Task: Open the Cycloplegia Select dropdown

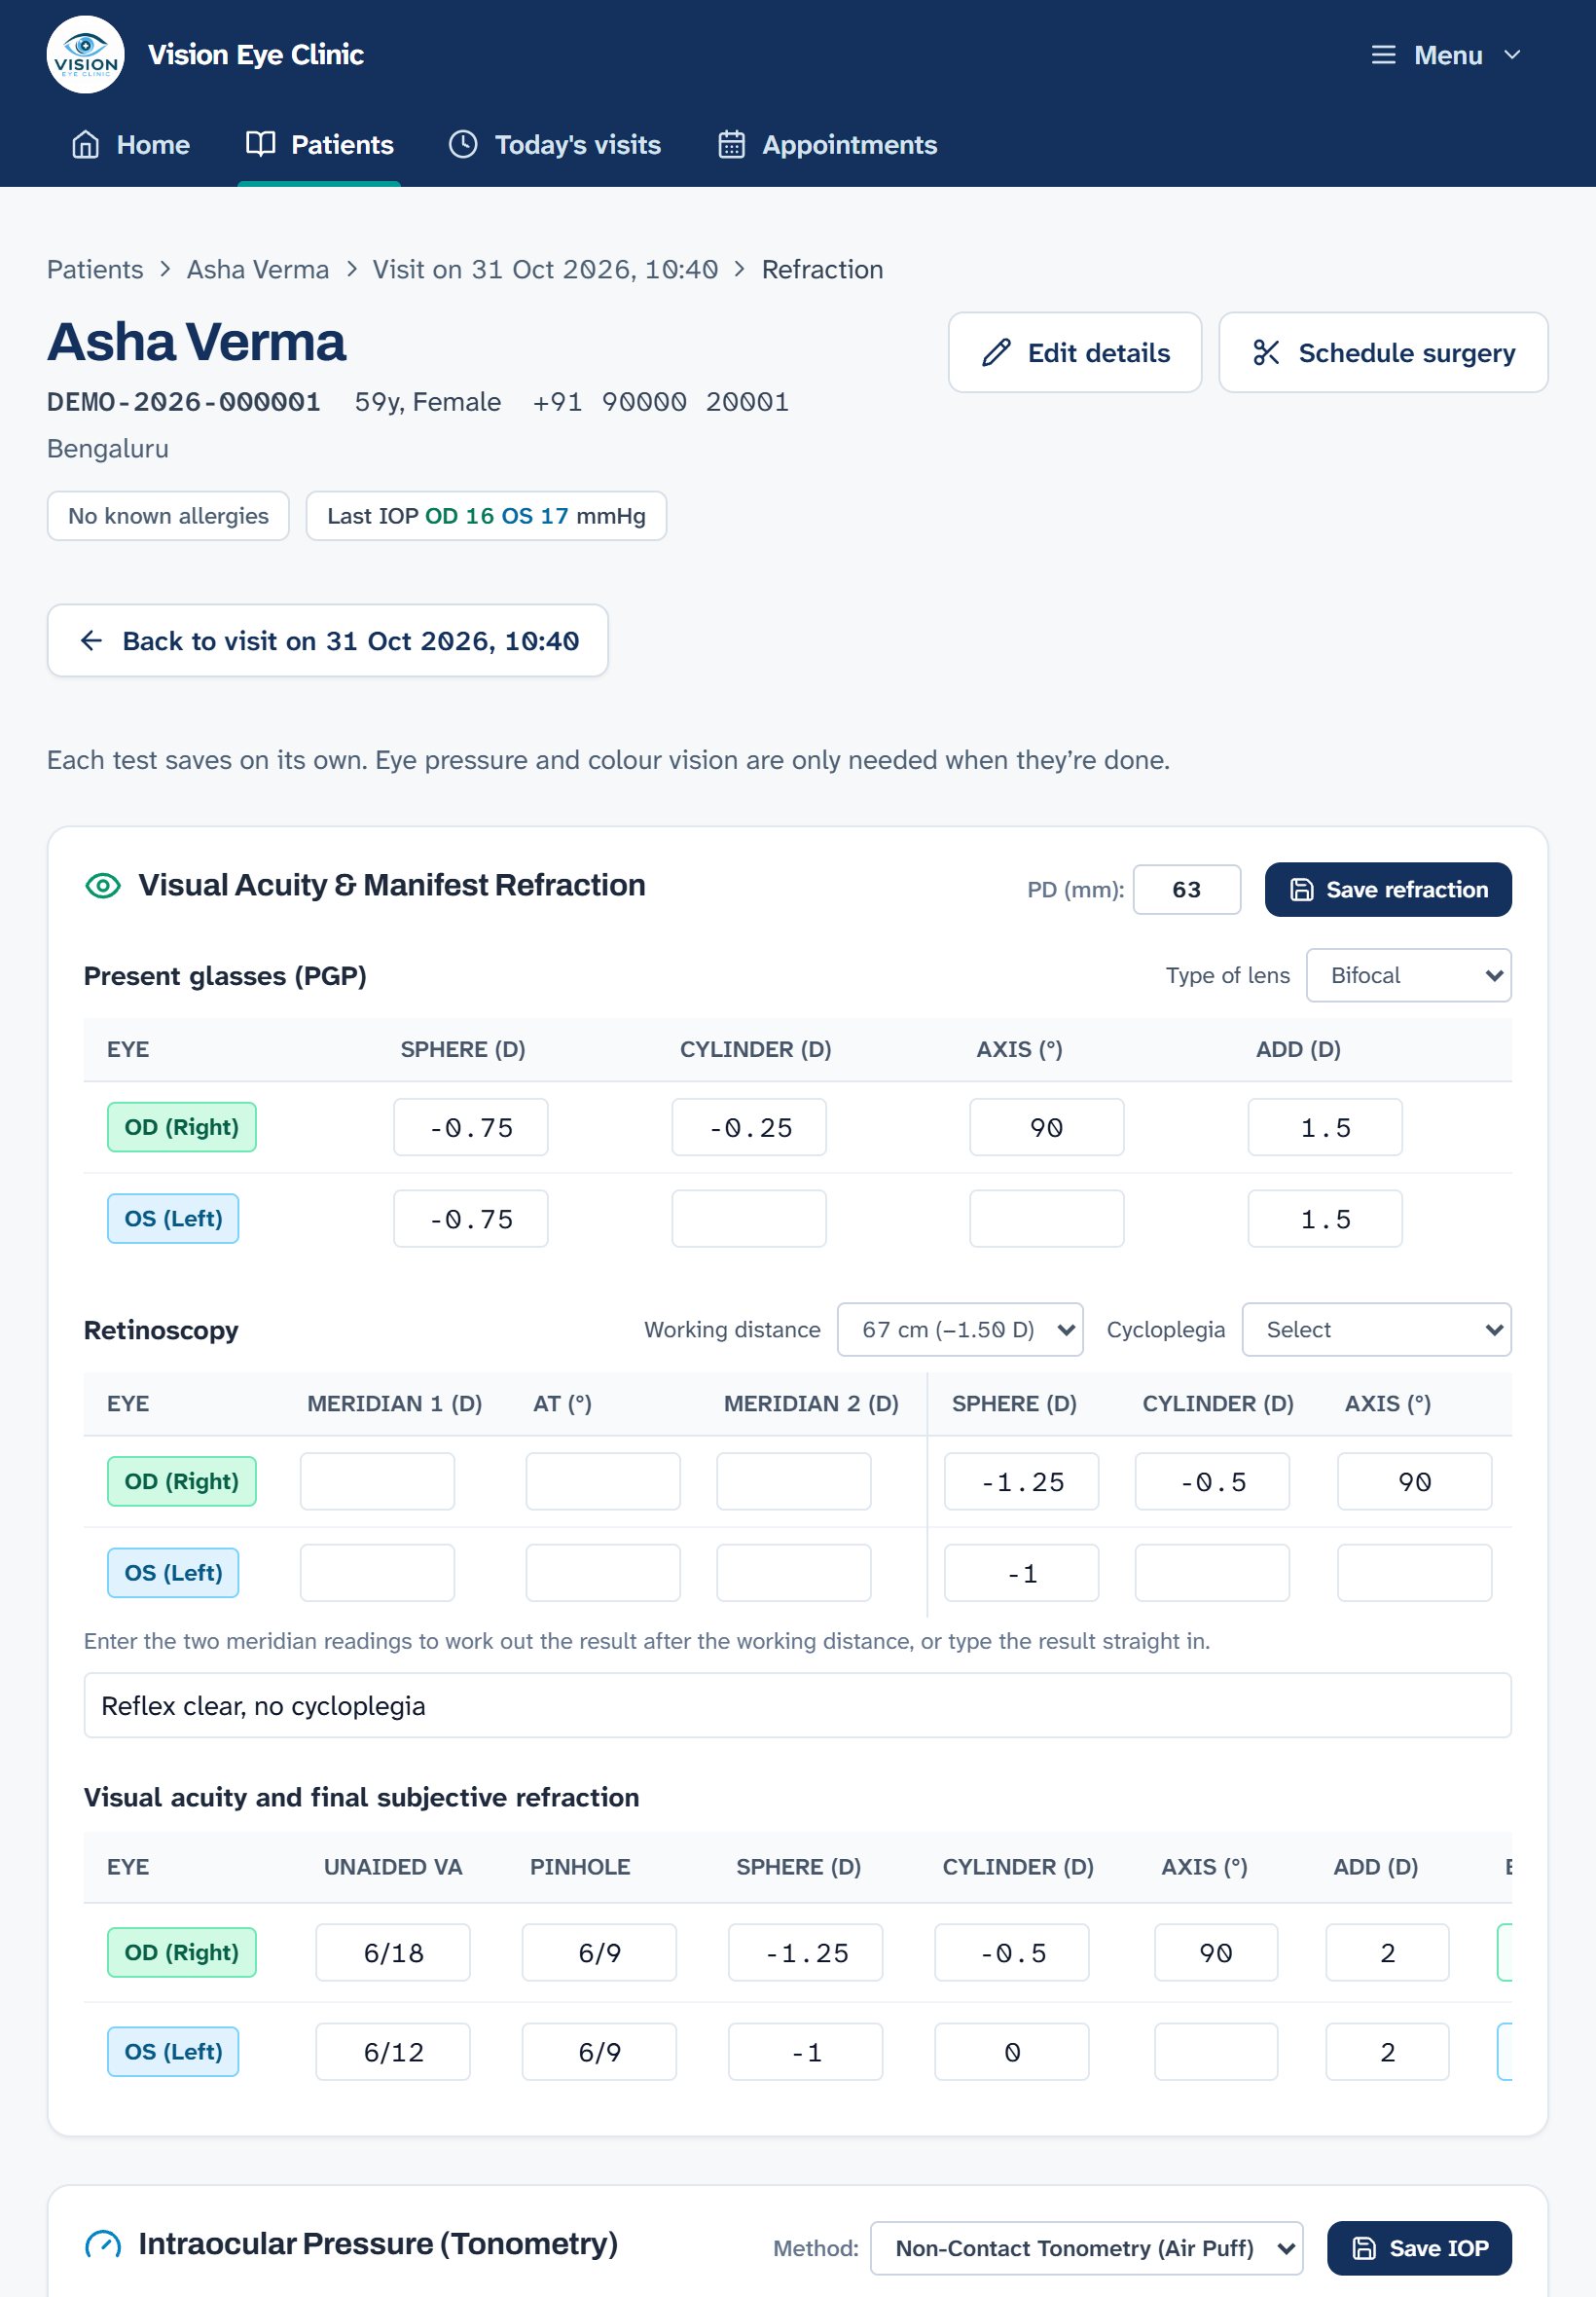Action: (1376, 1330)
